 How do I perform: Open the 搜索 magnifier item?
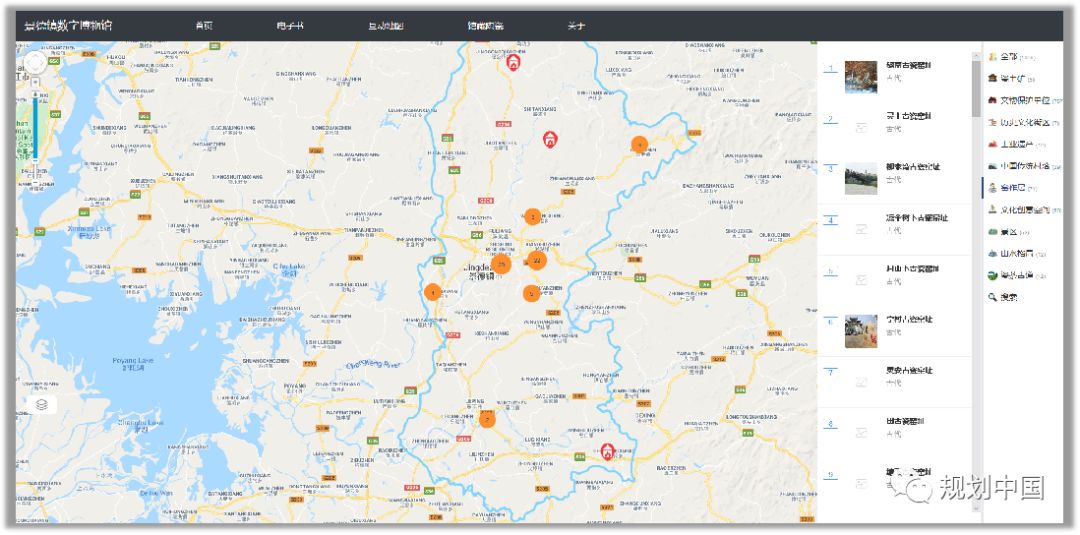click(1002, 297)
